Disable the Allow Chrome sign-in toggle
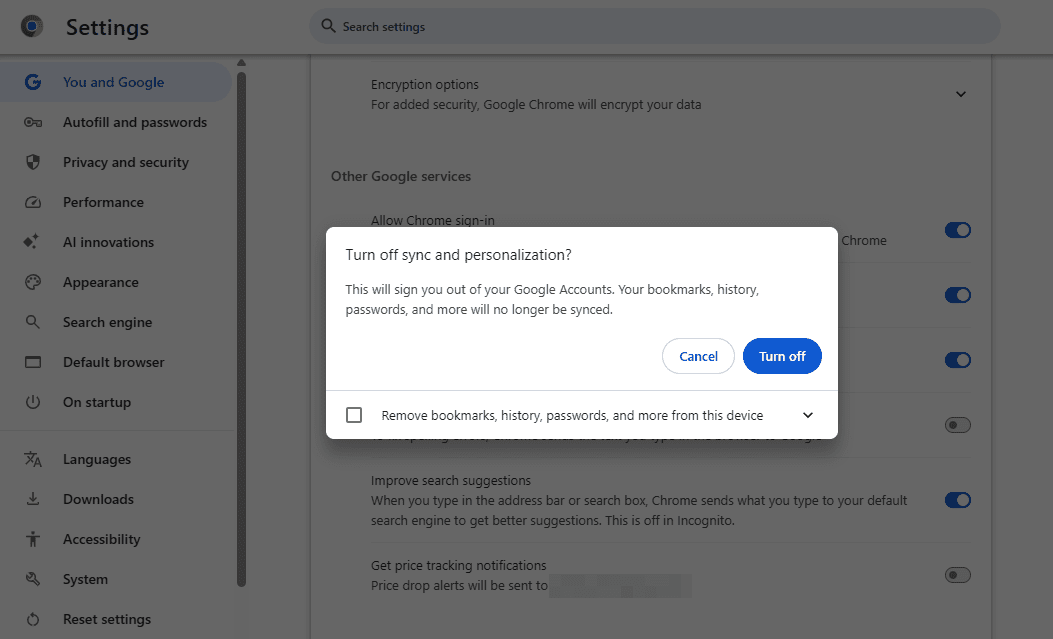The height and width of the screenshot is (639, 1053). [957, 230]
